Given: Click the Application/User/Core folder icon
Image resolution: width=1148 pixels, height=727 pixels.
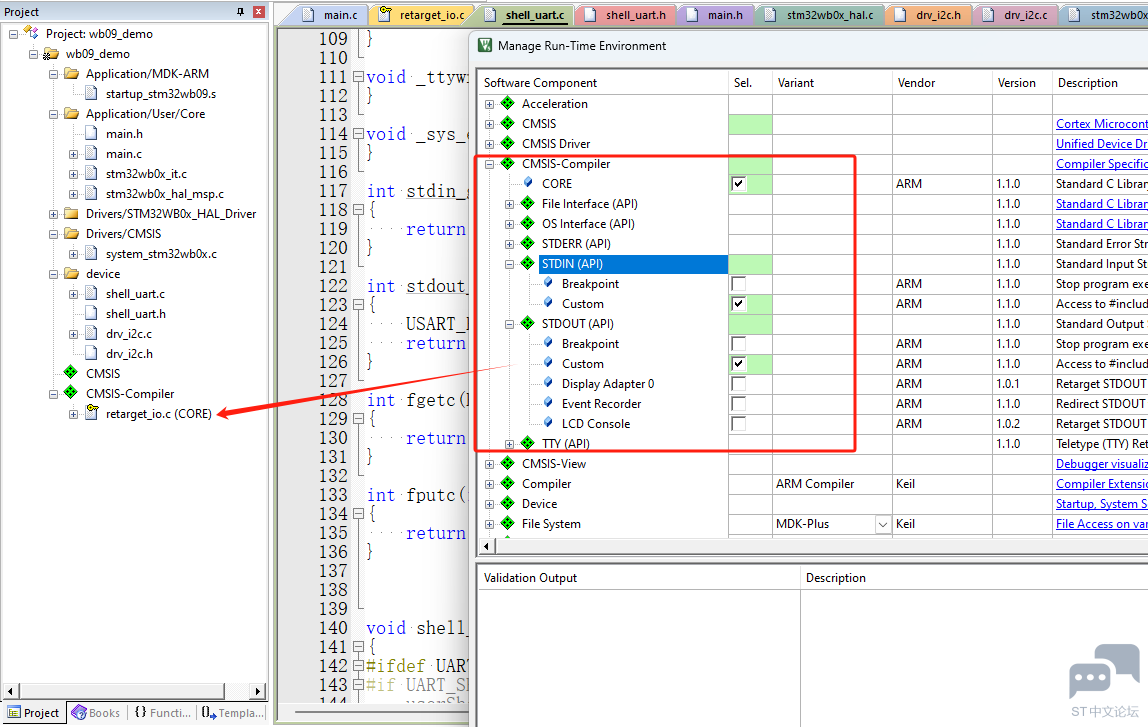Looking at the screenshot, I should 71,113.
